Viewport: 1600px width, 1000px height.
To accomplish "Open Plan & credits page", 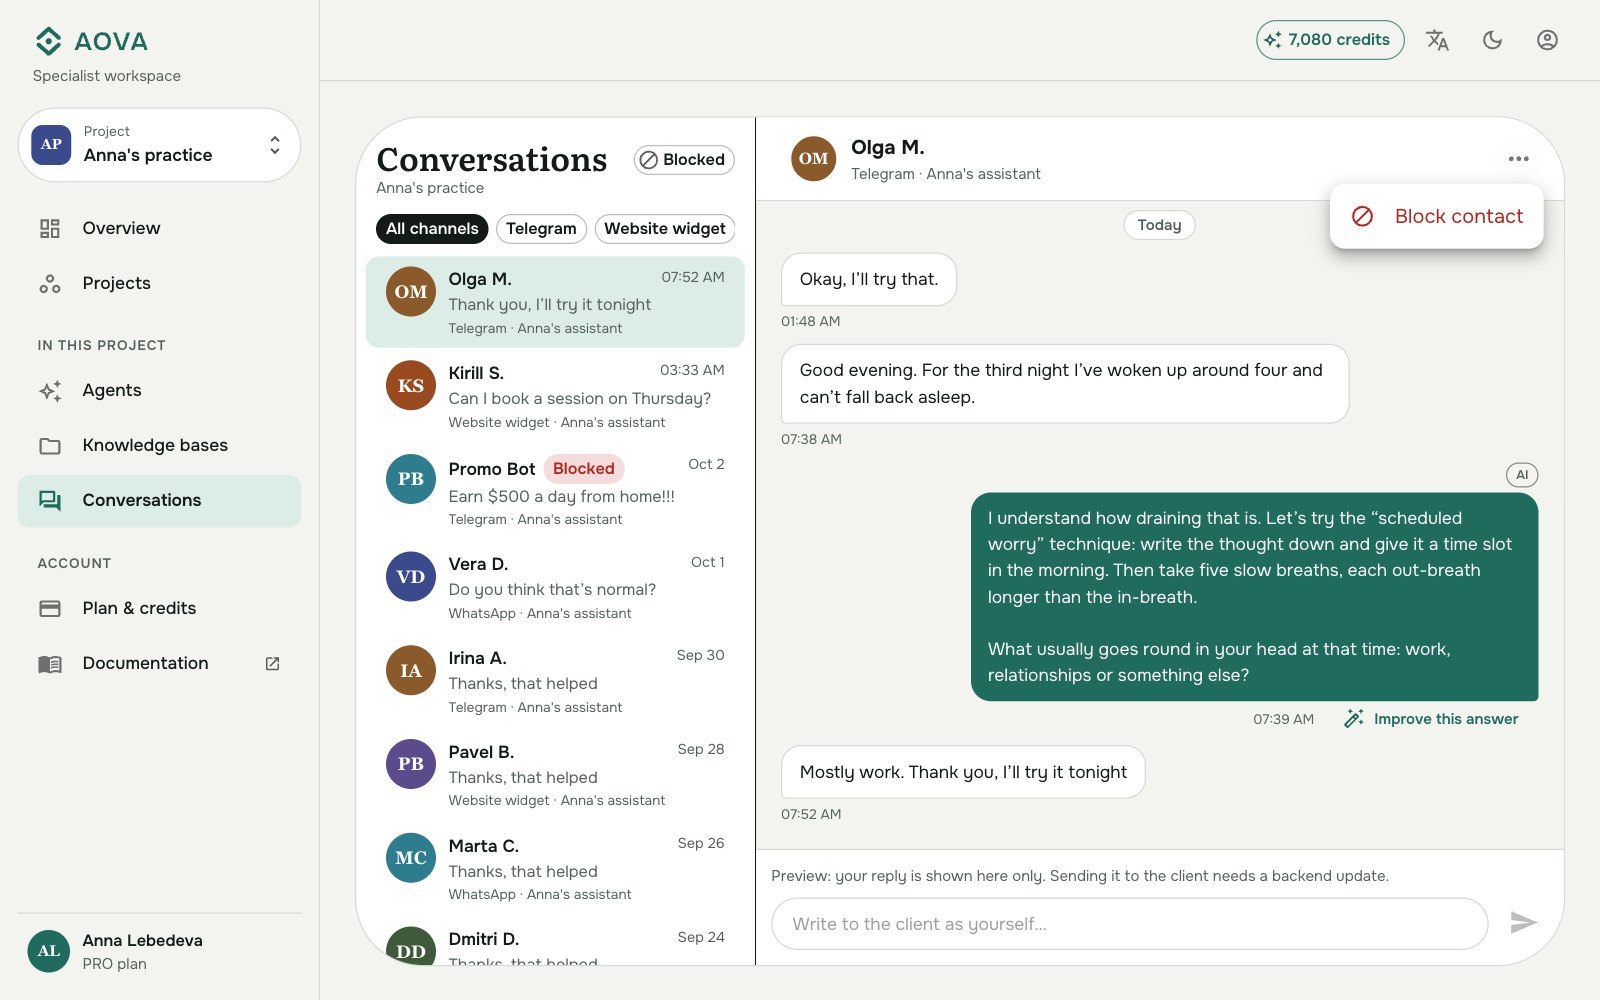I will click(159, 608).
